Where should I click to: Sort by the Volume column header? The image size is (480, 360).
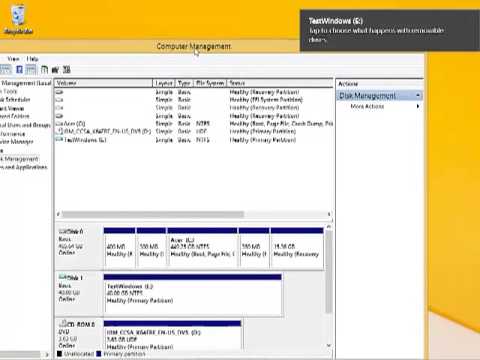point(104,83)
